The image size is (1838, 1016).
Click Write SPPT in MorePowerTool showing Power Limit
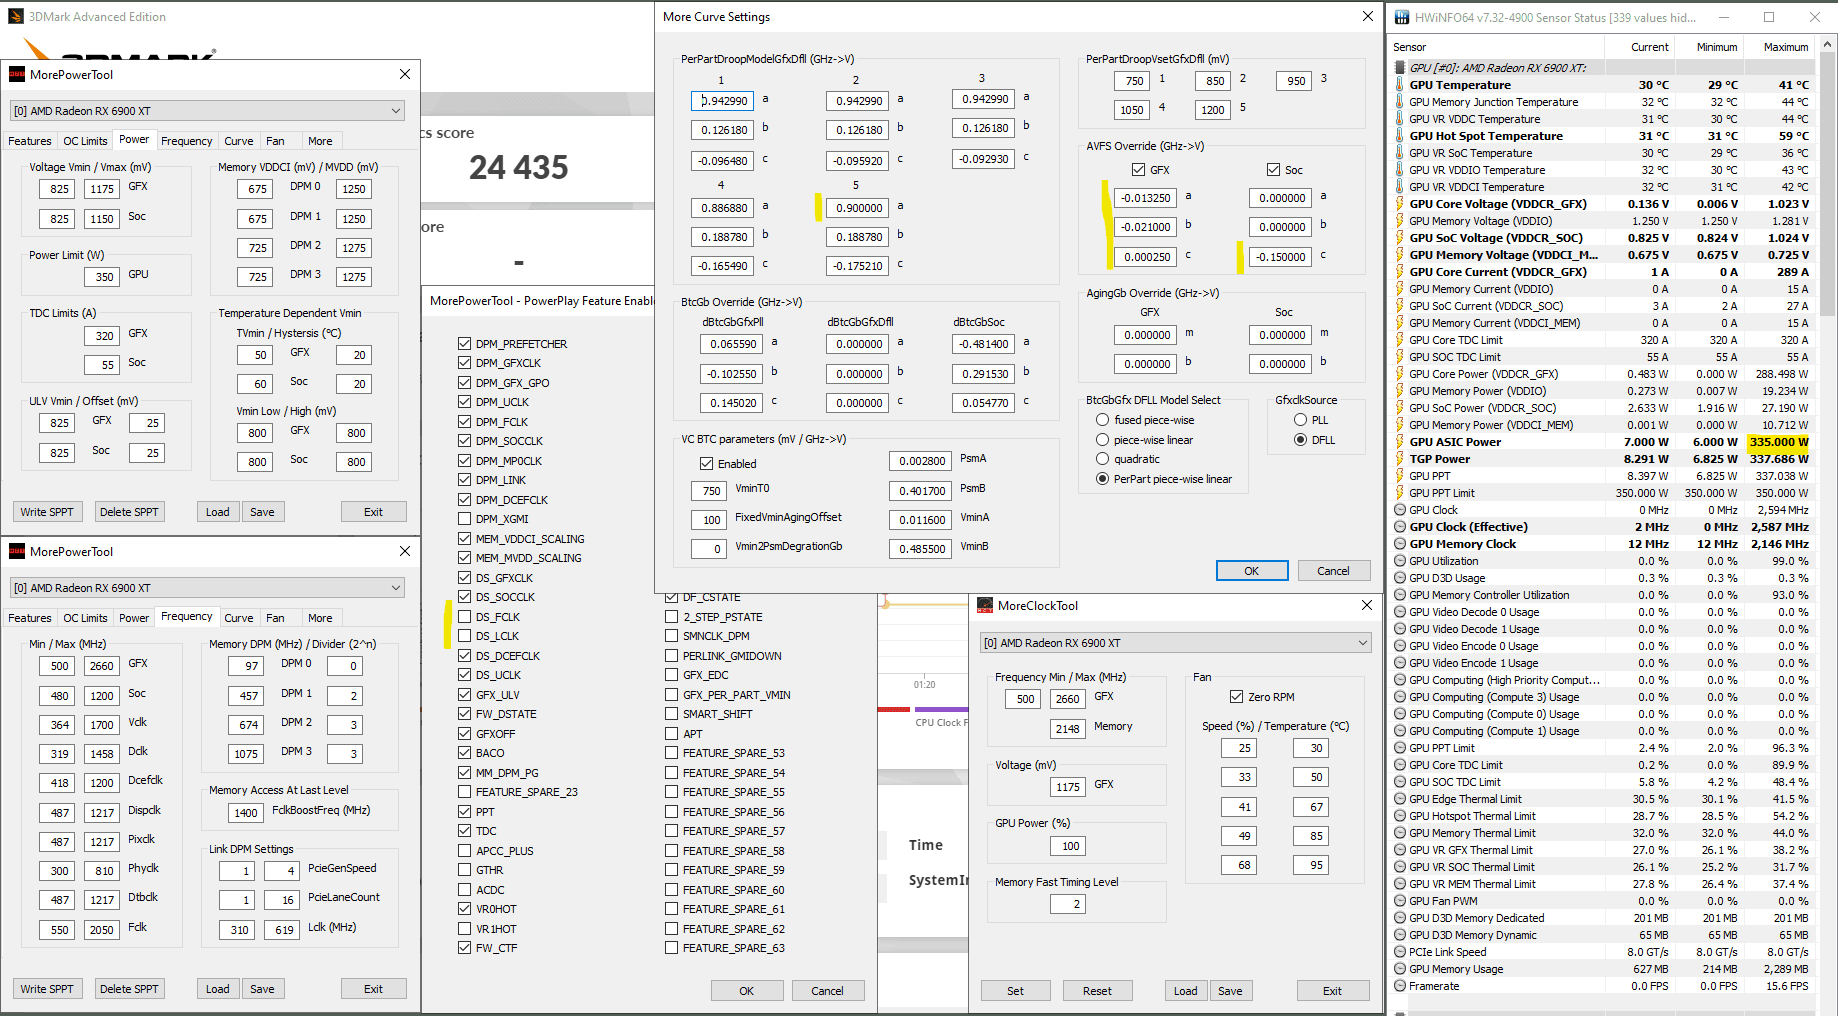(x=47, y=512)
